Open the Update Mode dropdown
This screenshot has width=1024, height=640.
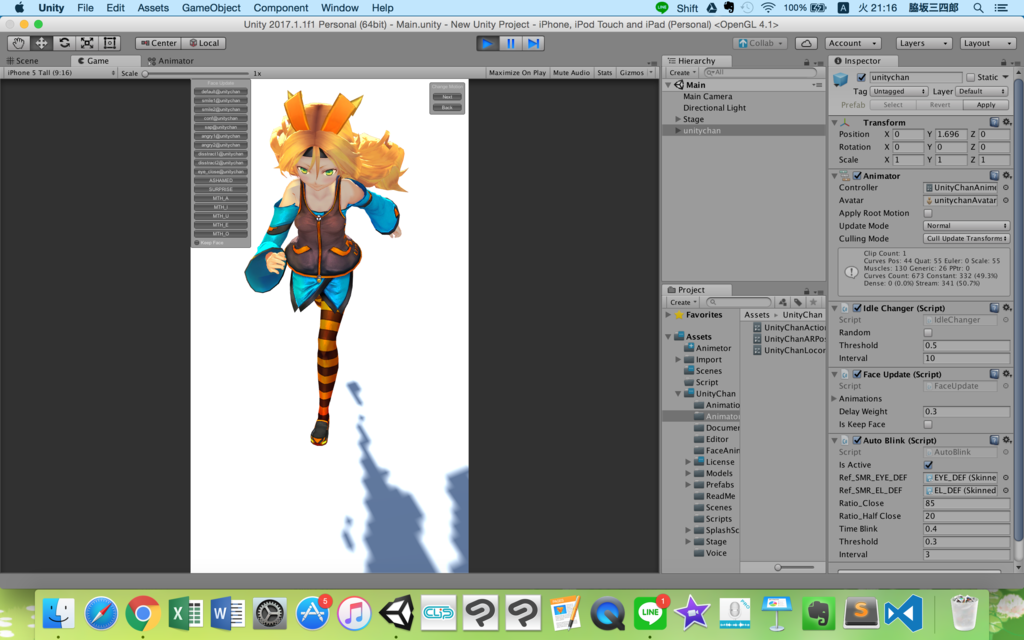967,226
